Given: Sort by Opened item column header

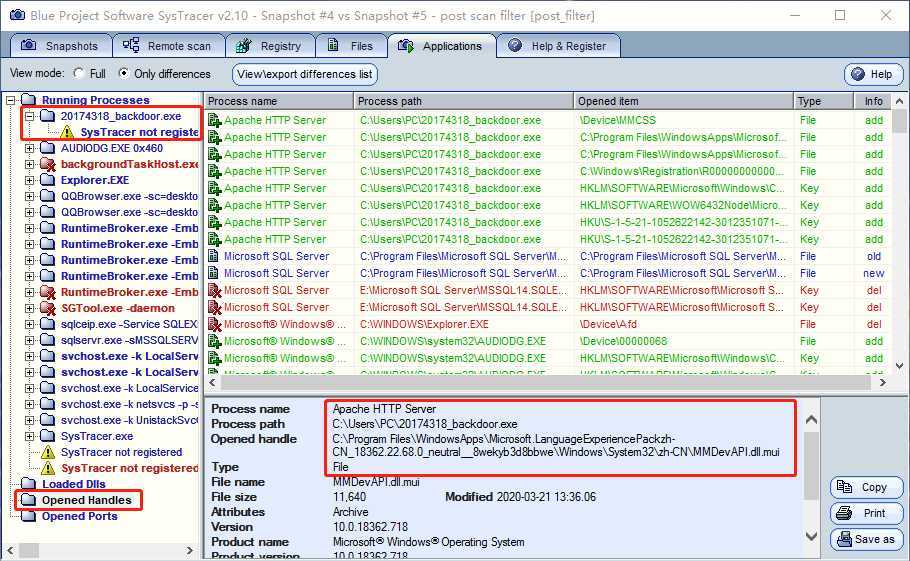Looking at the screenshot, I should pyautogui.click(x=683, y=101).
